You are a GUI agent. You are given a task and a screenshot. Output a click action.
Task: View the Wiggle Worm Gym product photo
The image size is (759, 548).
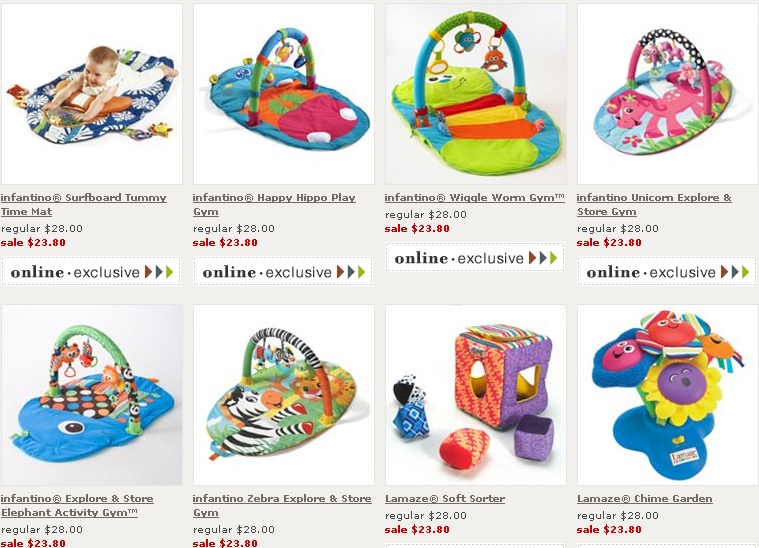click(476, 93)
